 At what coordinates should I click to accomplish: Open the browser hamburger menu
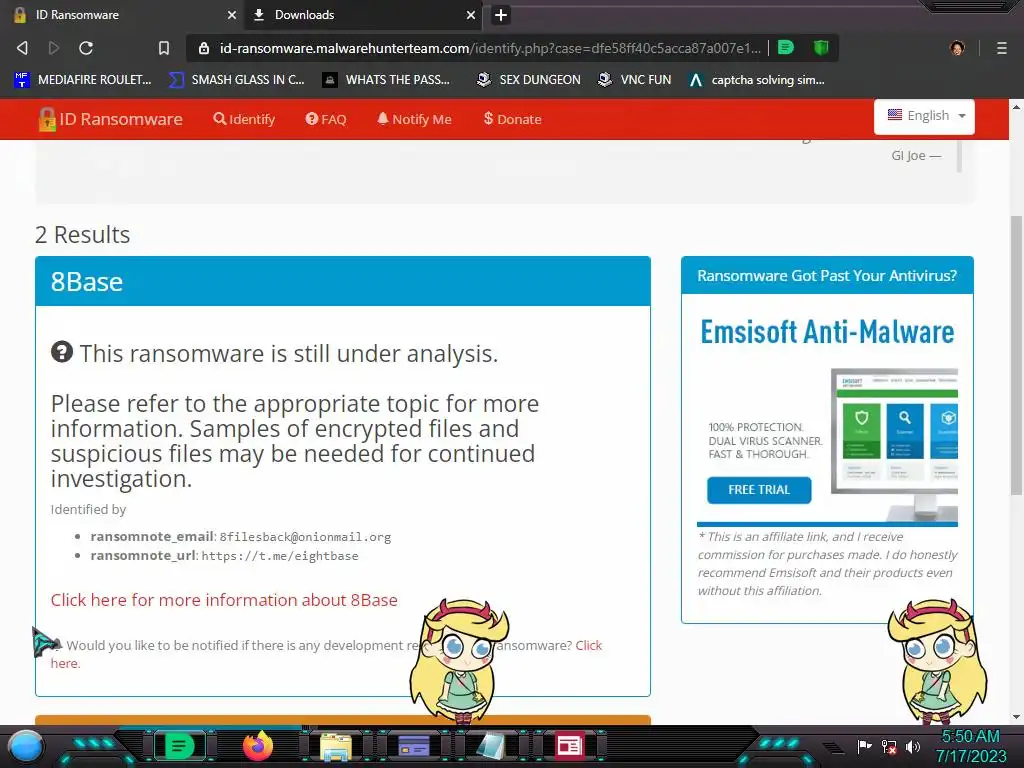coord(1002,48)
